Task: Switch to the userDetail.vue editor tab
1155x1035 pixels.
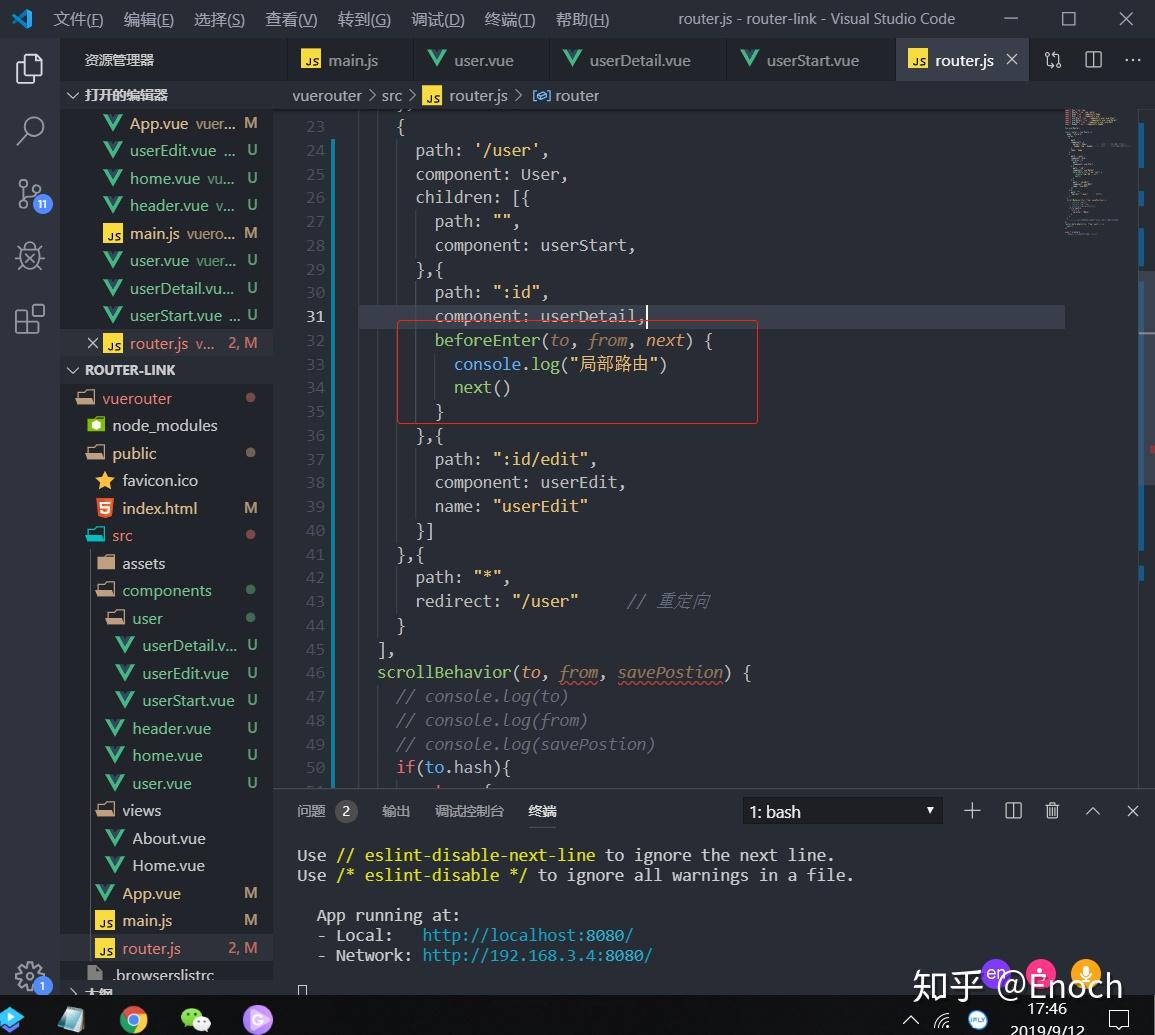Action: pos(639,60)
